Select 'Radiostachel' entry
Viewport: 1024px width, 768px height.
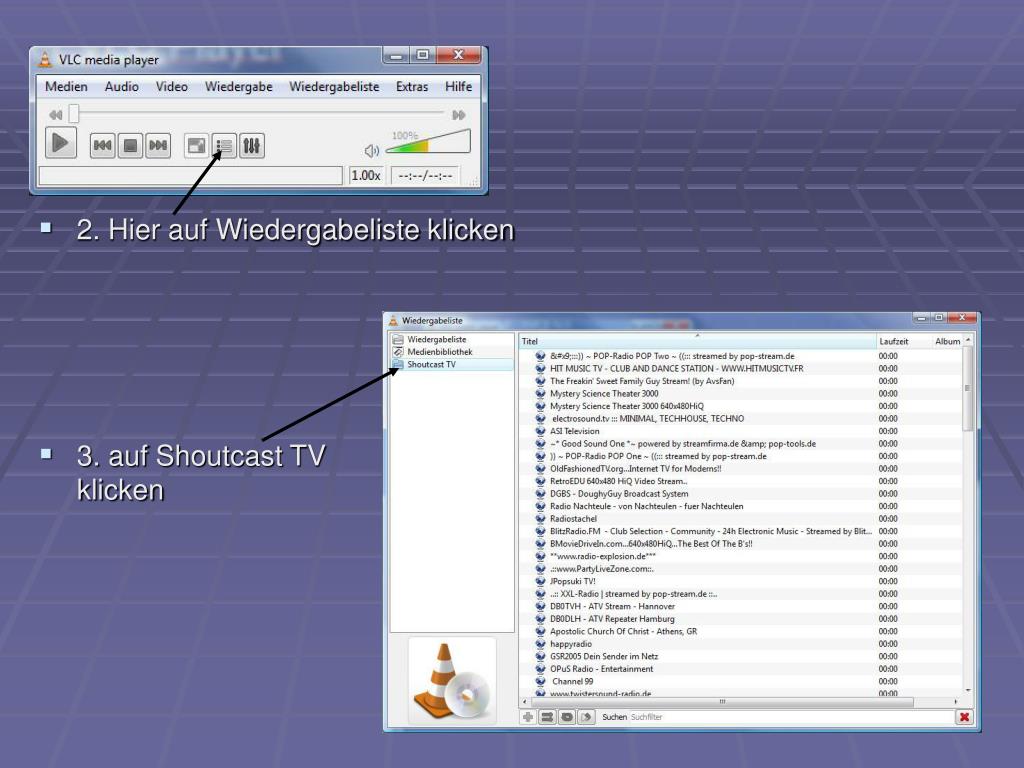[573, 519]
